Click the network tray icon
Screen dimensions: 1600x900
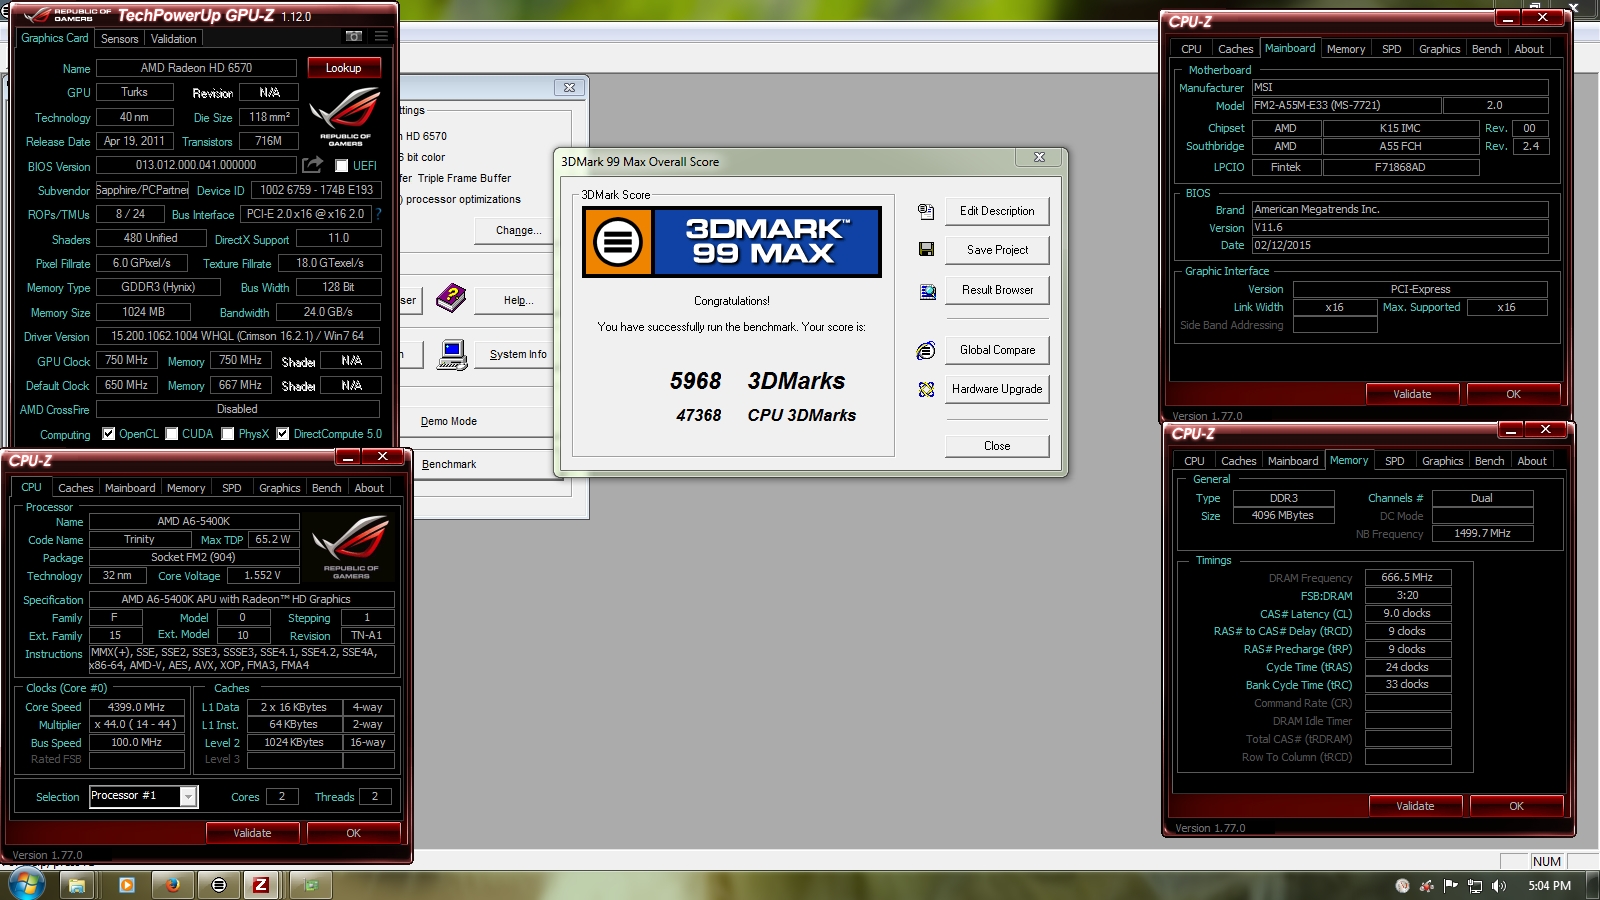click(1474, 886)
